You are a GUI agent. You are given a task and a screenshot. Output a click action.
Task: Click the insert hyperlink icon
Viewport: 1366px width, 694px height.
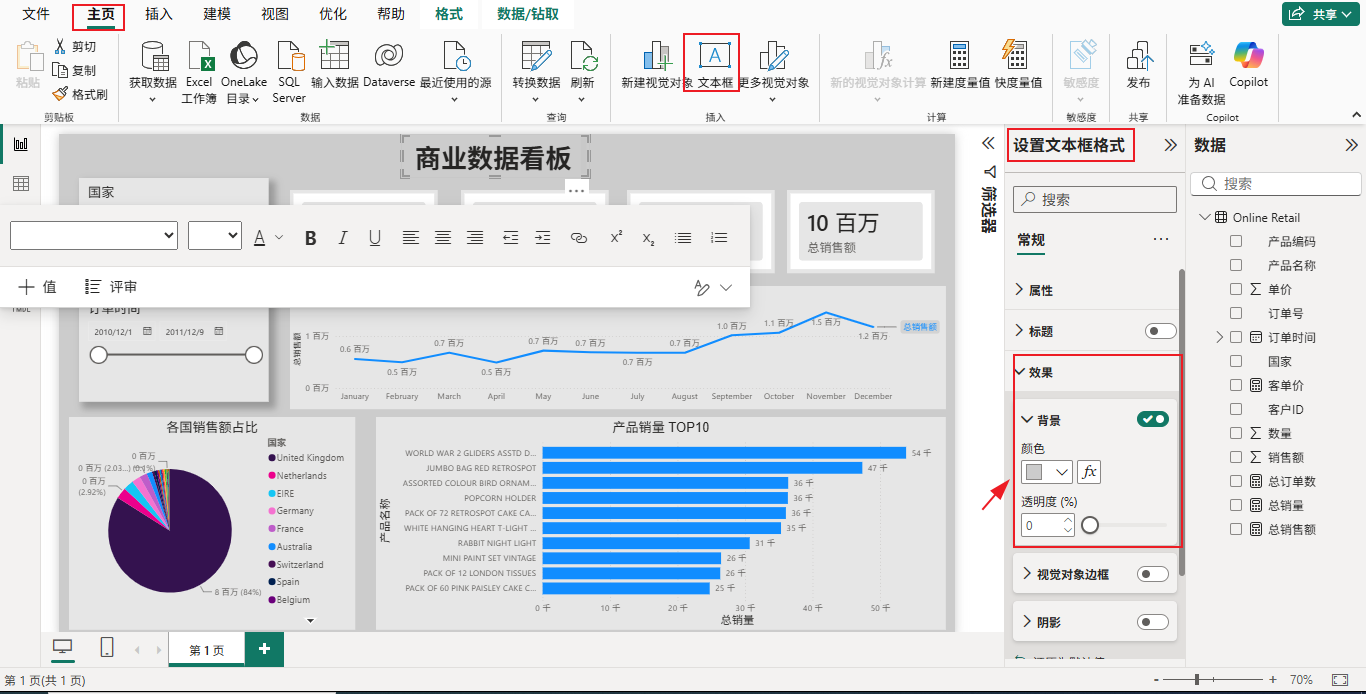tap(578, 238)
